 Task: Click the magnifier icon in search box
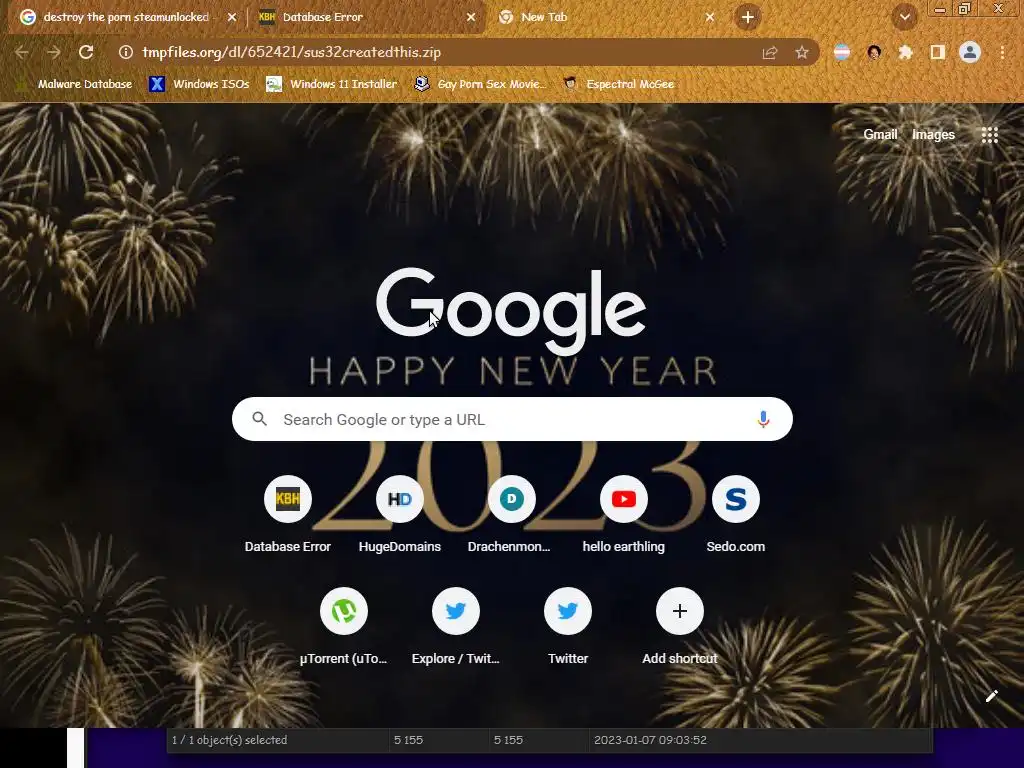pos(259,419)
